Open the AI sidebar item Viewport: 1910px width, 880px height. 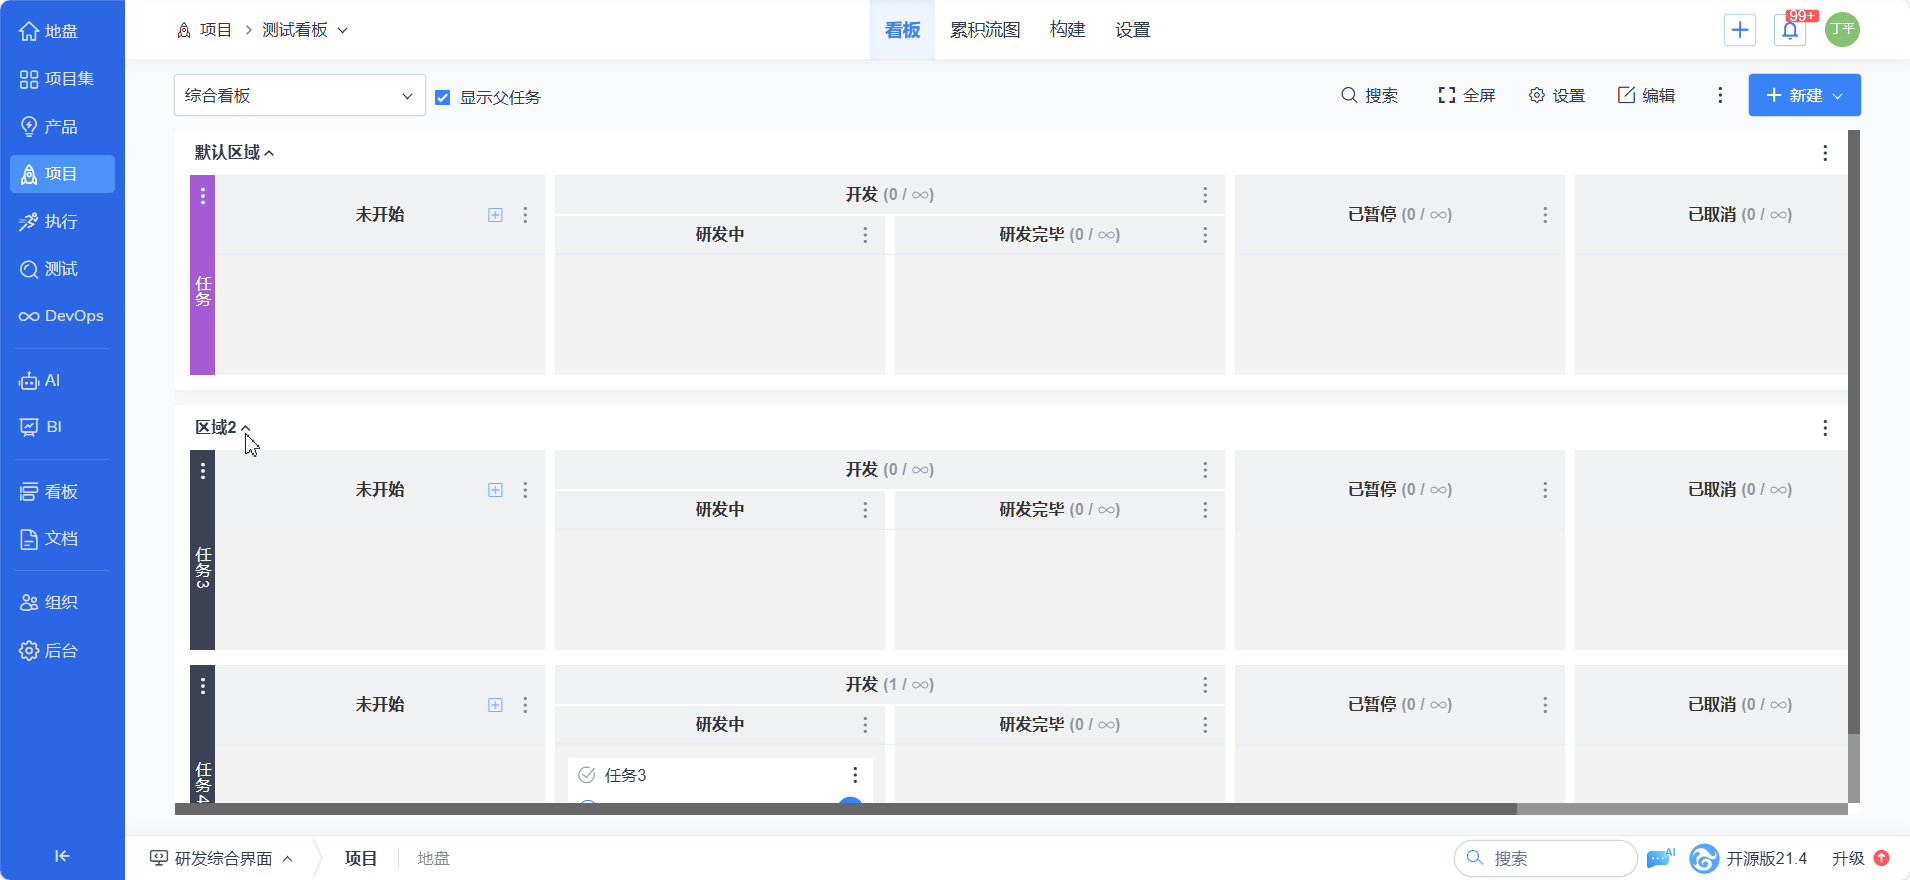(x=62, y=381)
